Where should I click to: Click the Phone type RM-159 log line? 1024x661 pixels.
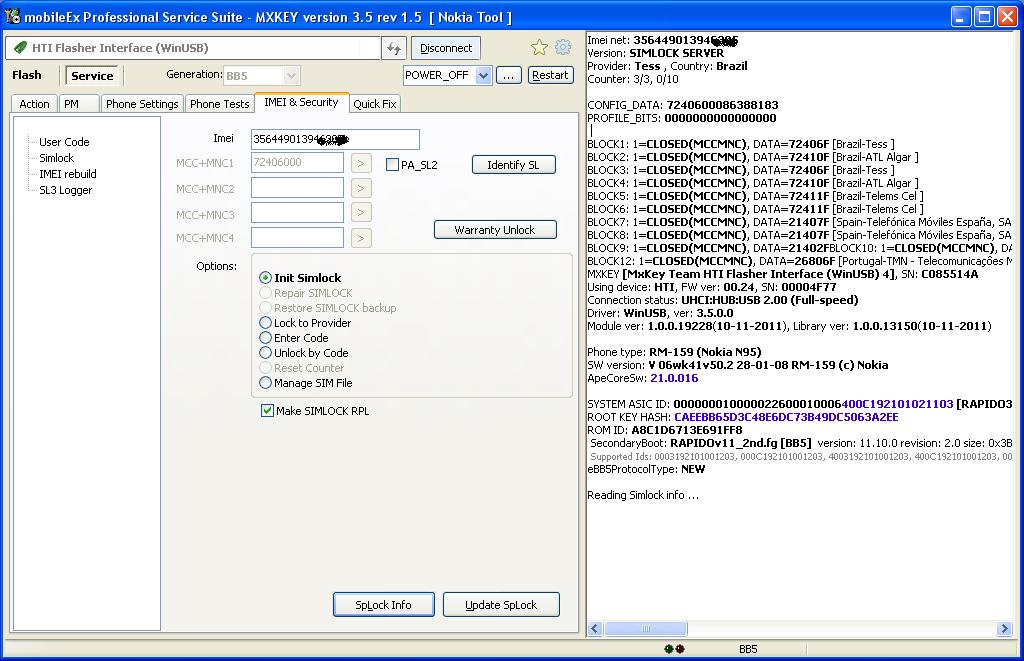click(x=674, y=352)
